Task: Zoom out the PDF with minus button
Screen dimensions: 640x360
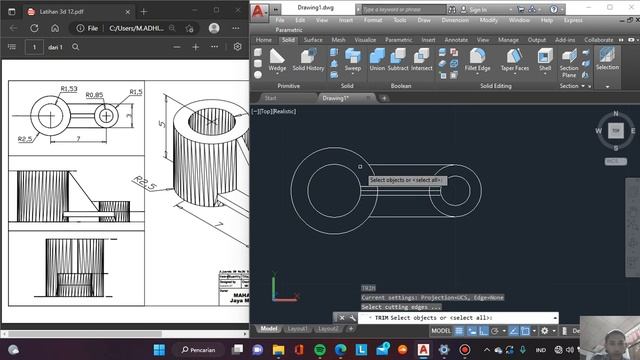Action: click(x=177, y=47)
